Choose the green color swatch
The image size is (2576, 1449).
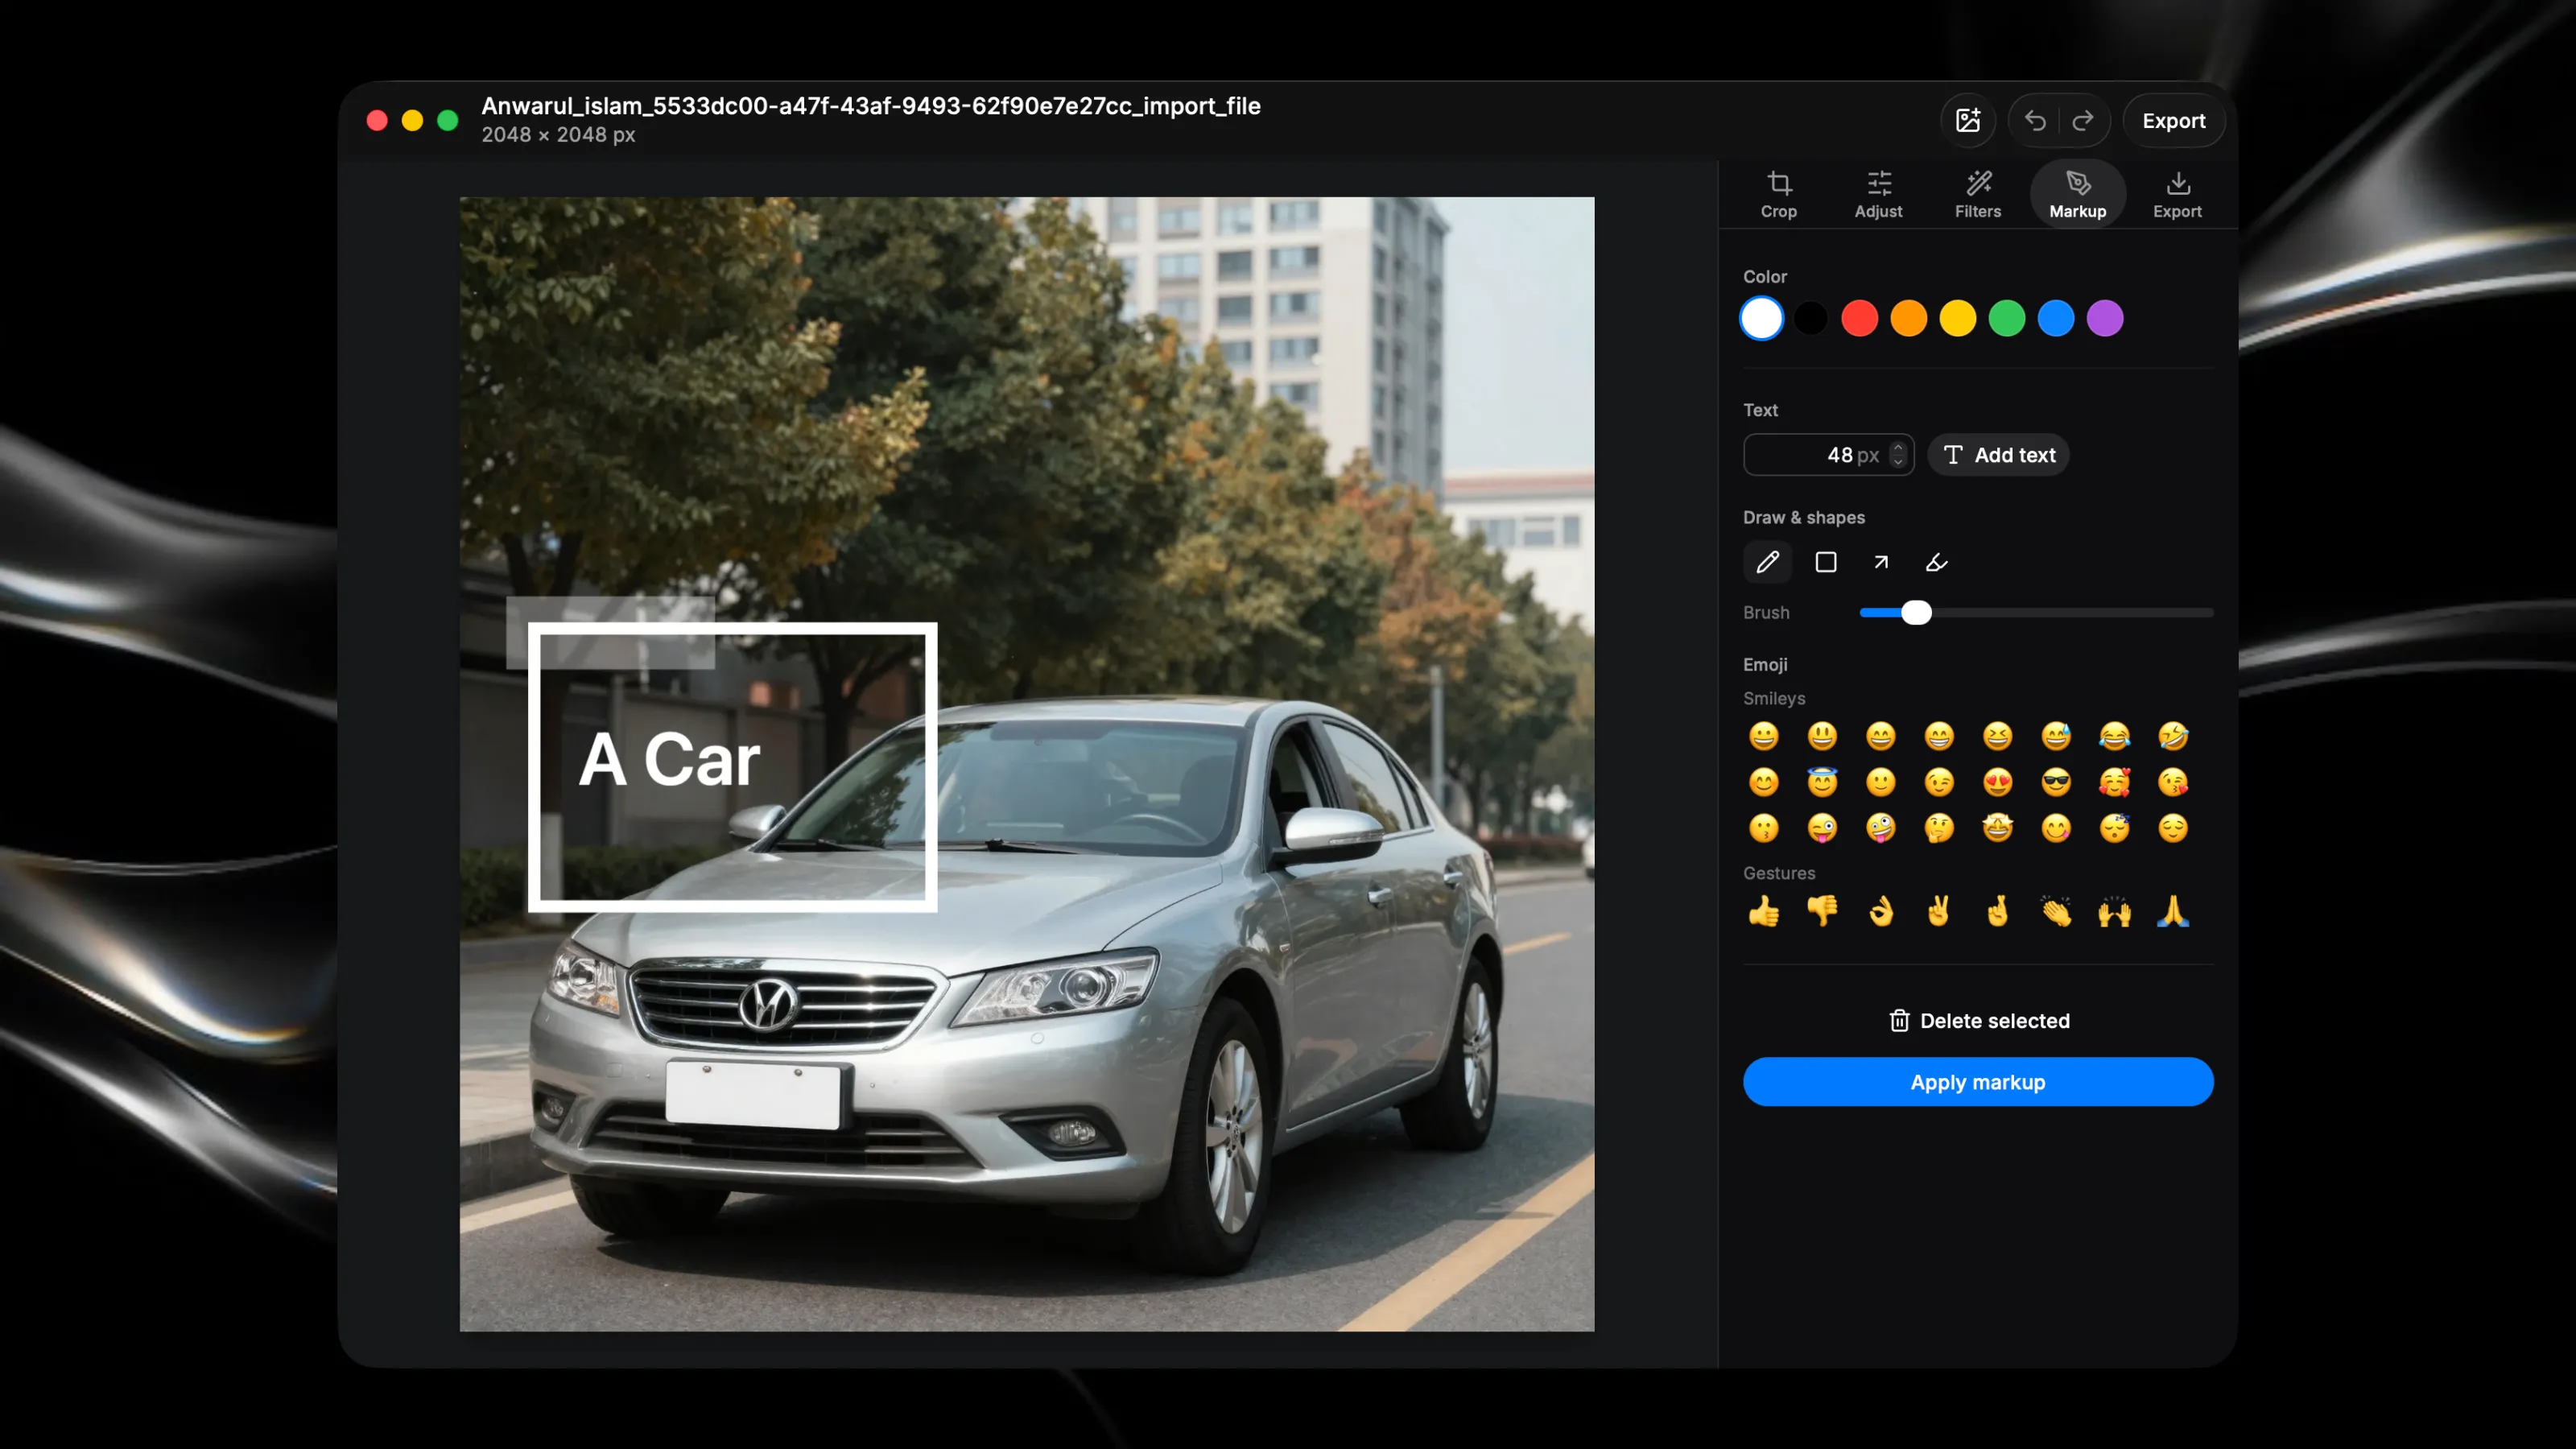[2006, 319]
